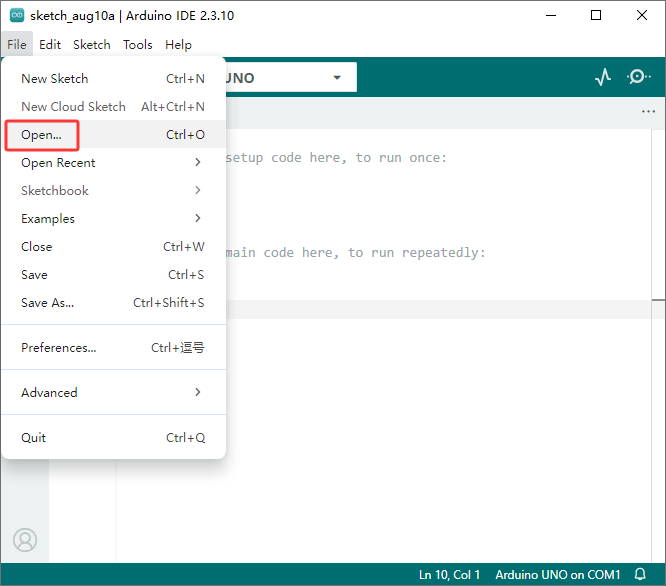The height and width of the screenshot is (586, 666).
Task: Click the editor vertical scrollbar
Action: tap(658, 345)
